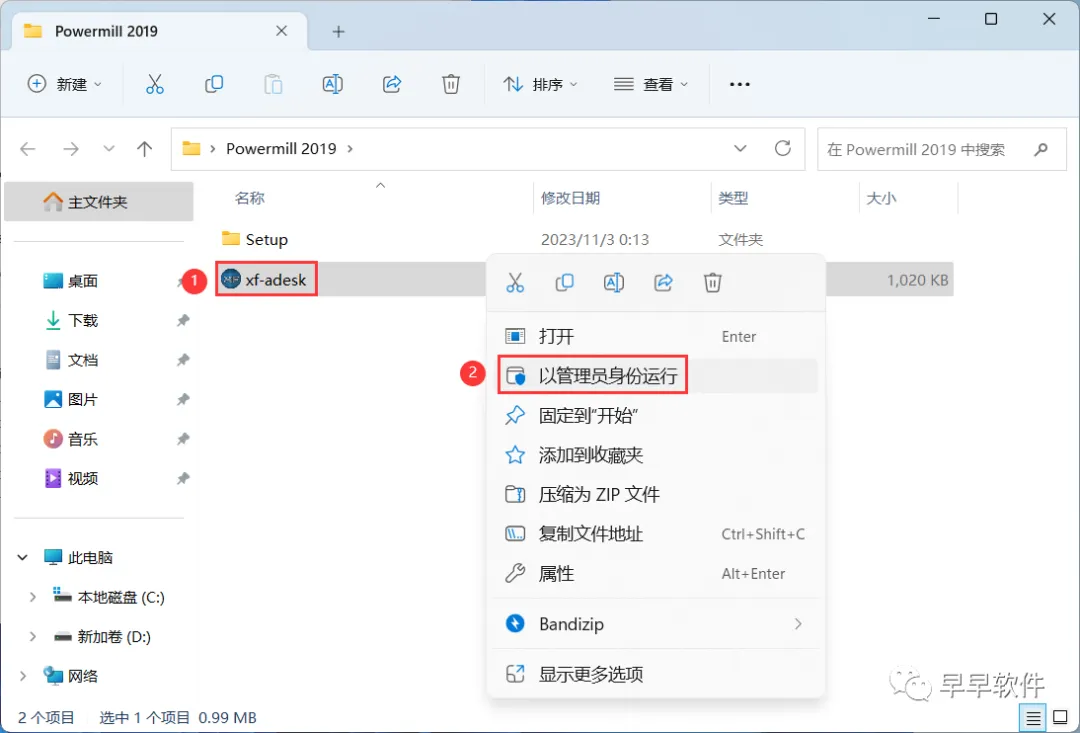Viewport: 1080px width, 733px height.
Task: Open the 查看 view dropdown
Action: (651, 84)
